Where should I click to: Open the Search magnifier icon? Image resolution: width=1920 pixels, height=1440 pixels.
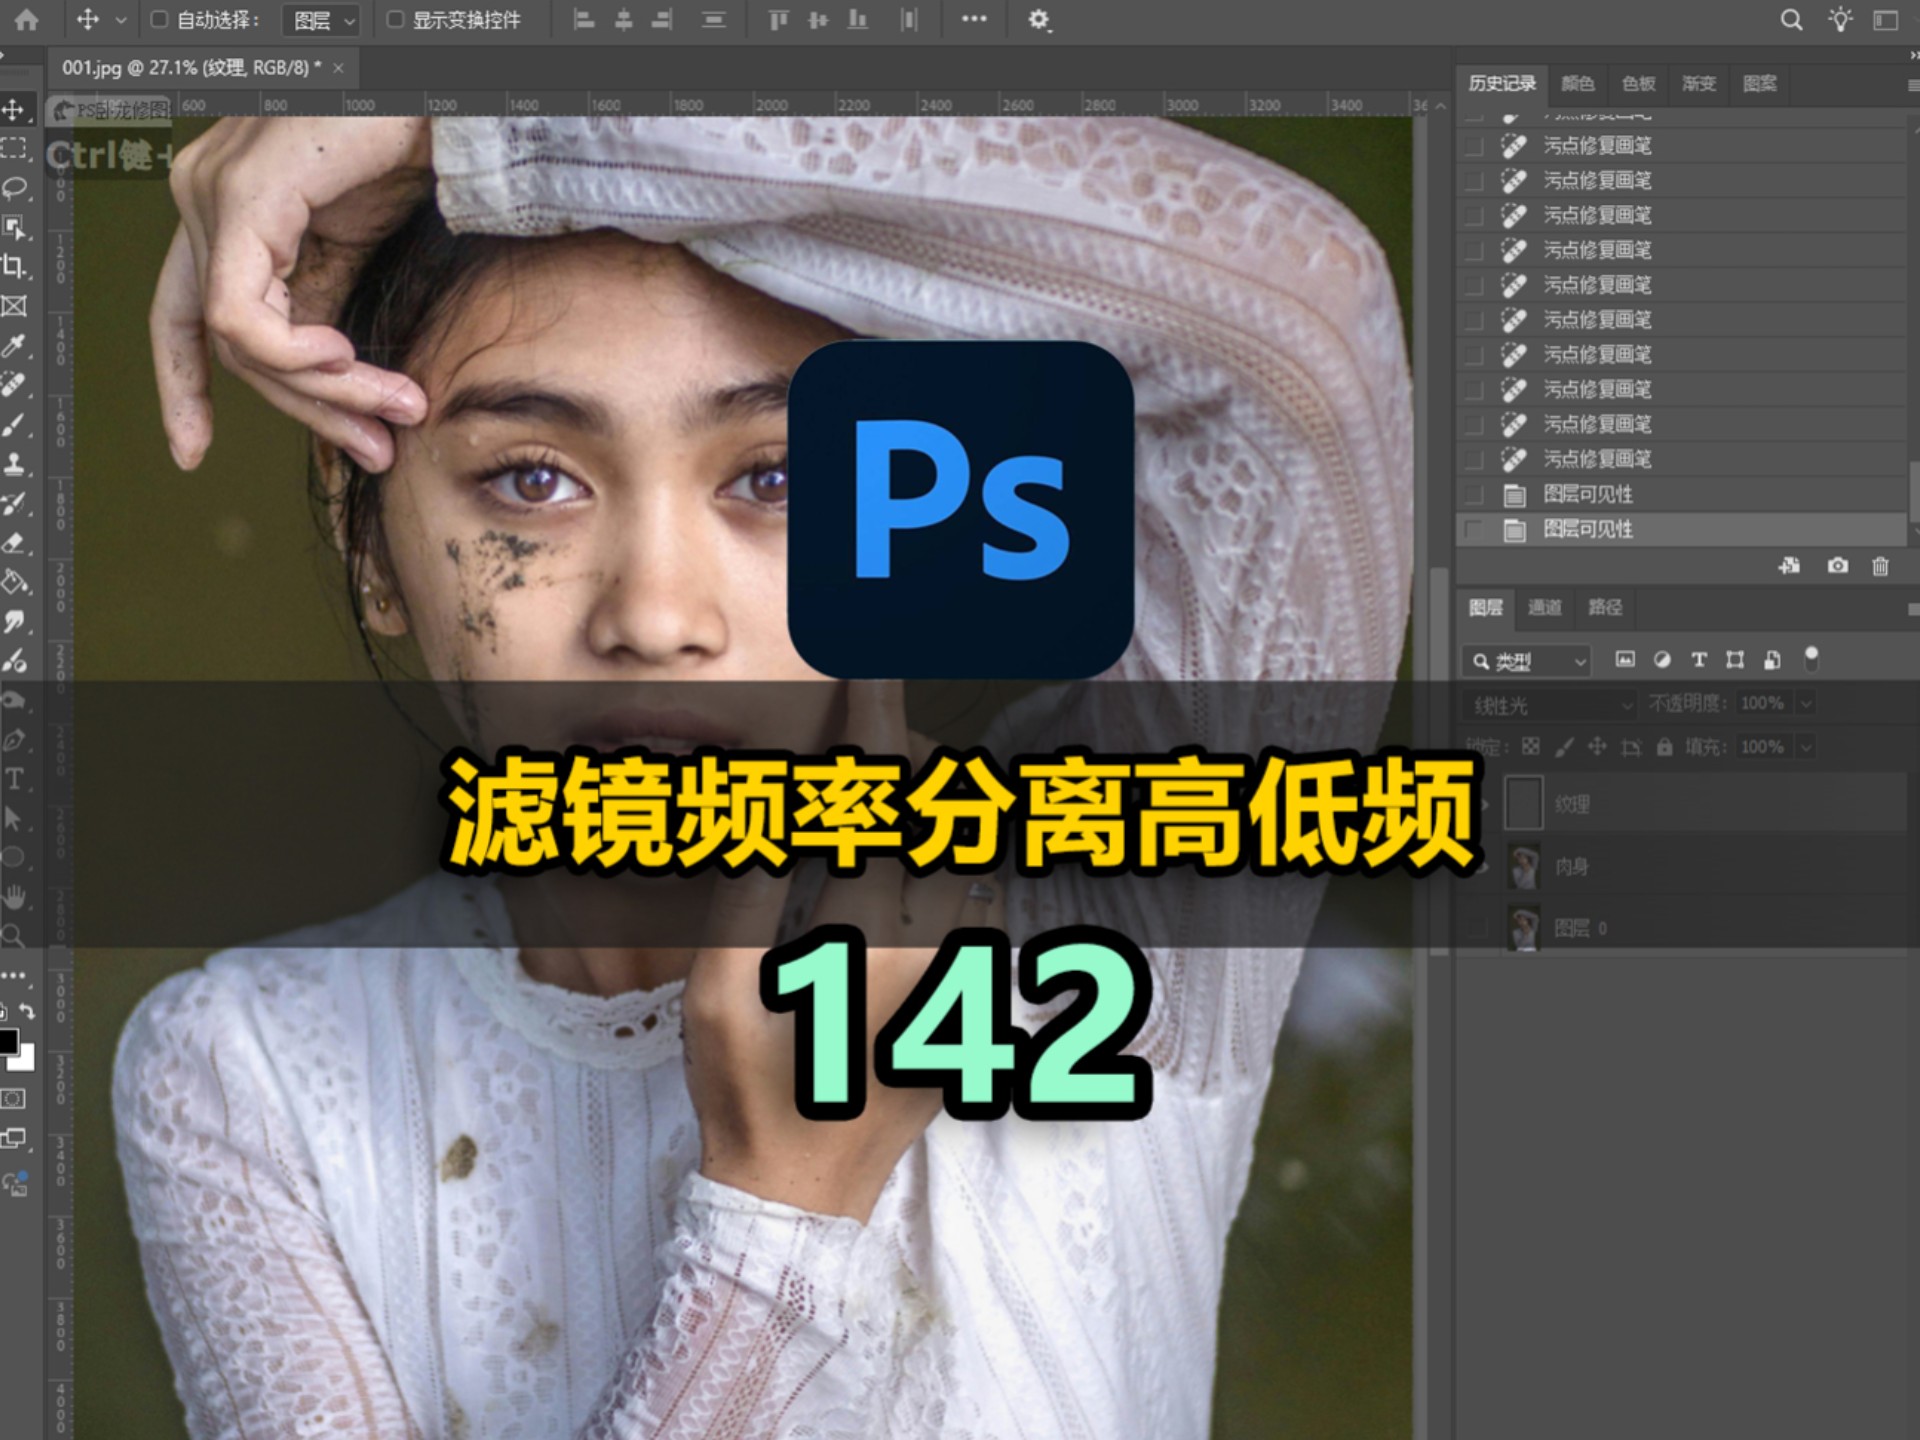tap(1791, 20)
